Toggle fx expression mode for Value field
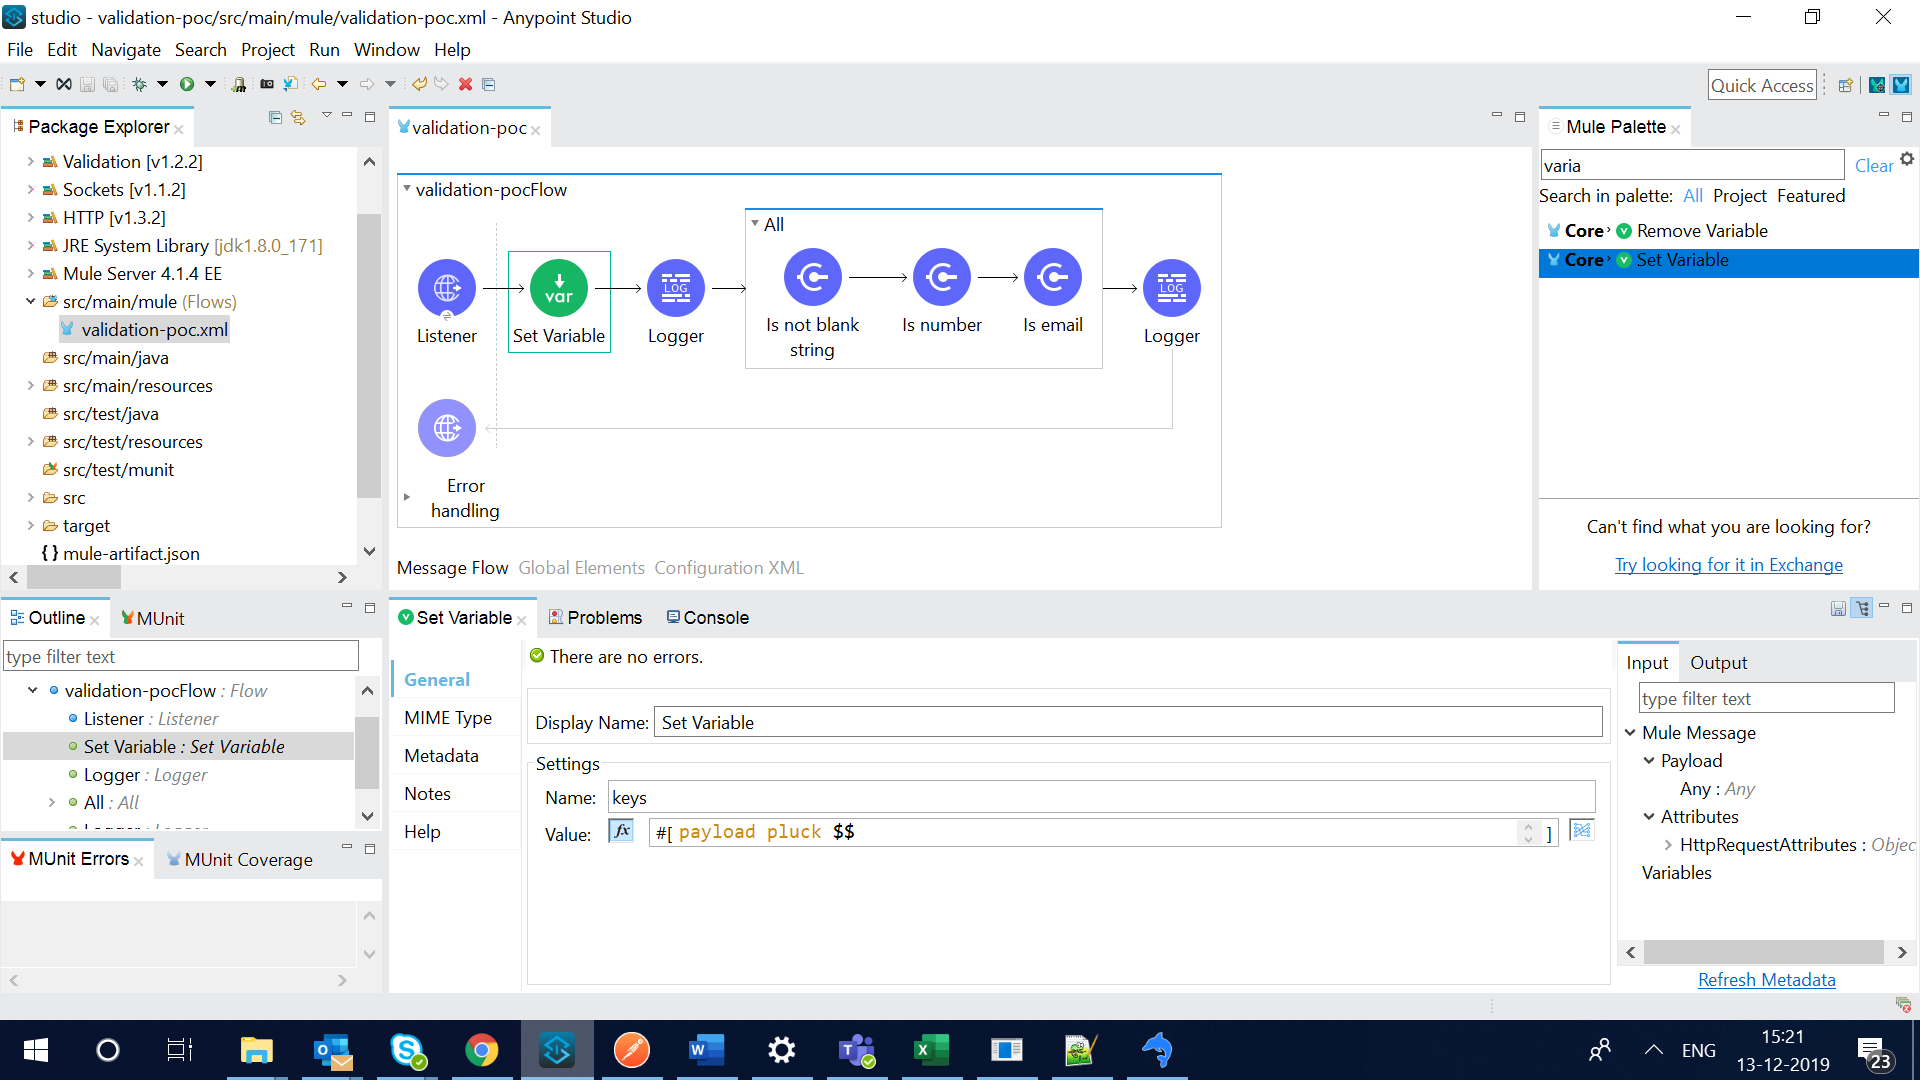The image size is (1920, 1080). pos(621,832)
